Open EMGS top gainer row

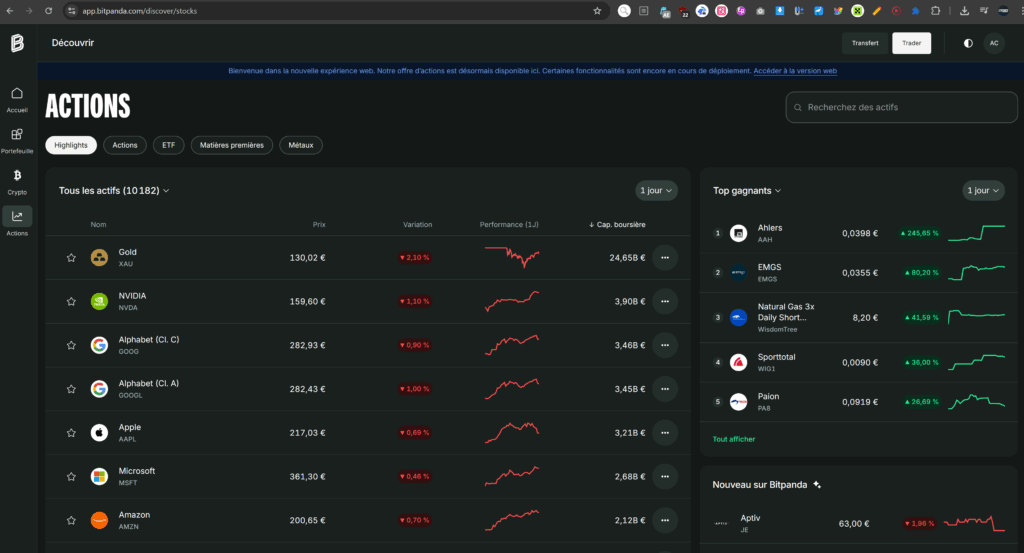point(859,272)
